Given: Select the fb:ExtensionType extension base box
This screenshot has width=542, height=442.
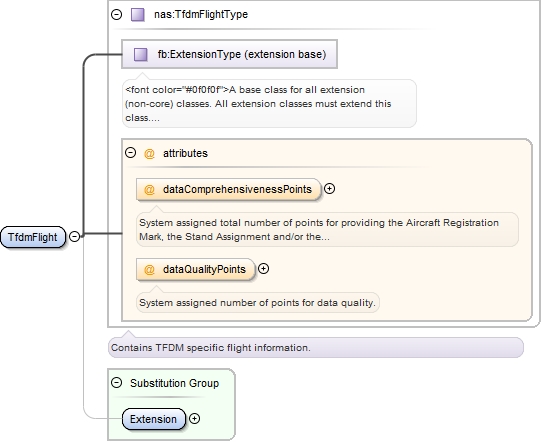Looking at the screenshot, I should [x=229, y=54].
